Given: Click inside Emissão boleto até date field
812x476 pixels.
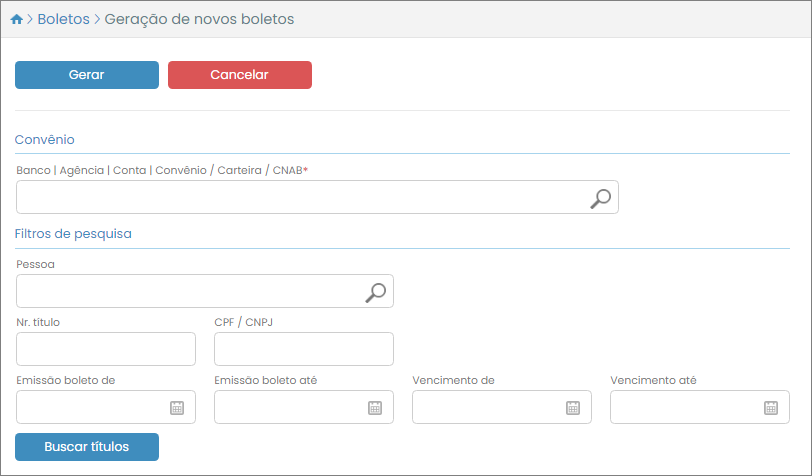Looking at the screenshot, I should click(288, 407).
